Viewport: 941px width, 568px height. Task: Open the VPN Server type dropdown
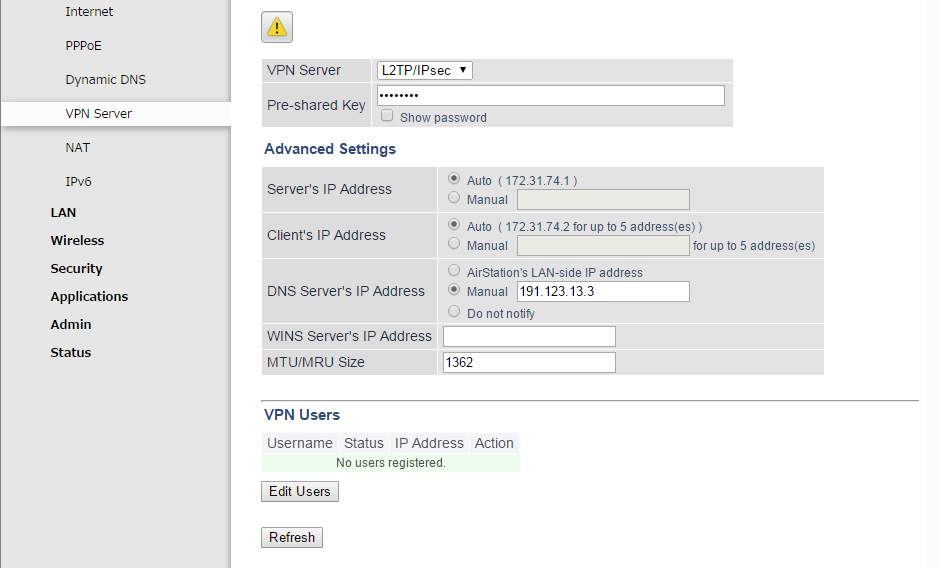coord(424,70)
